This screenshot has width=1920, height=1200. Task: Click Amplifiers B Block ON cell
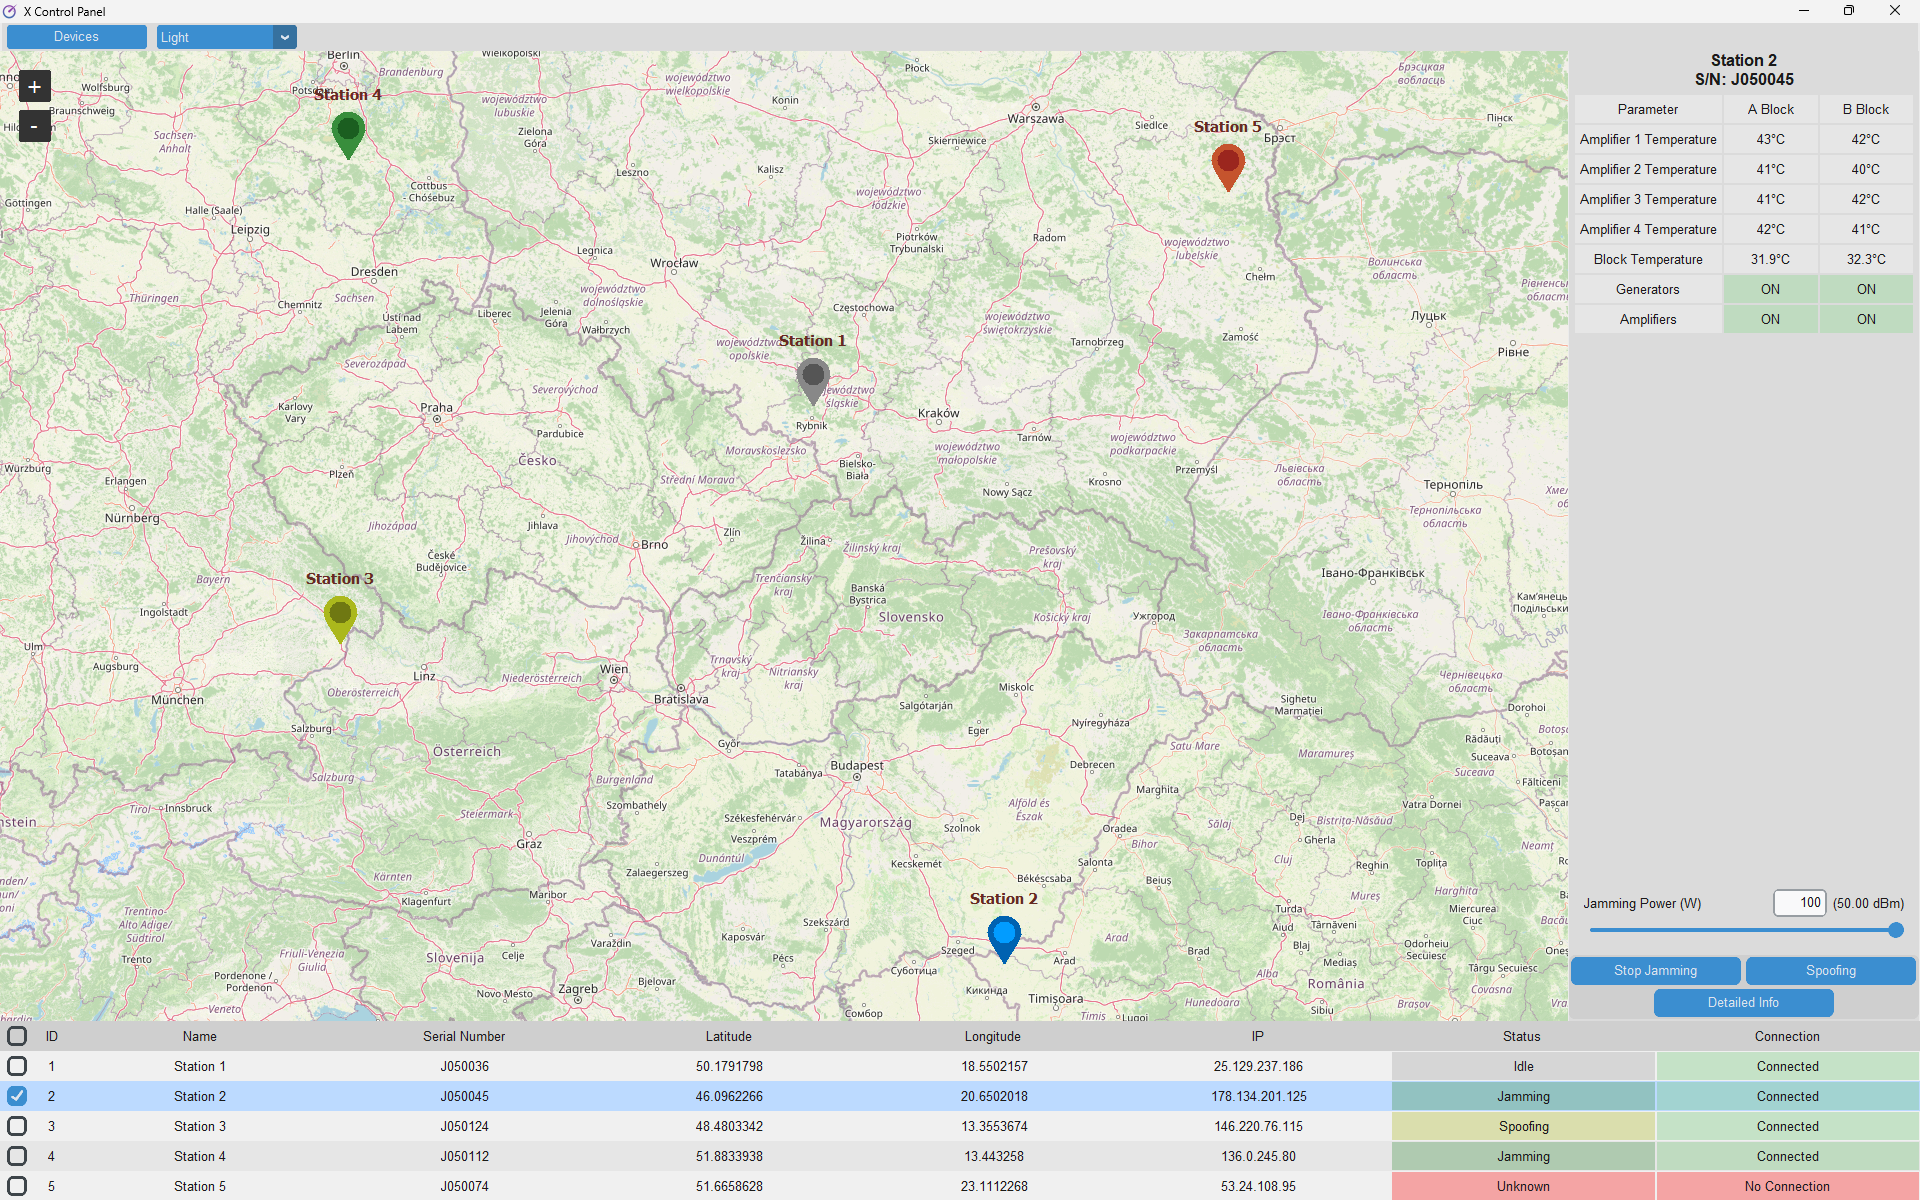coord(1866,319)
